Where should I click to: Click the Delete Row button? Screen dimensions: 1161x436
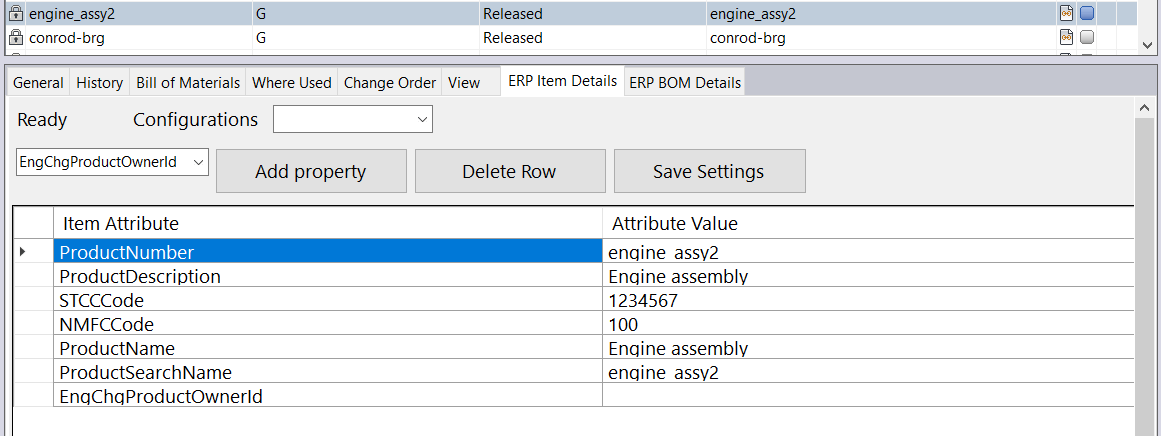pos(509,171)
